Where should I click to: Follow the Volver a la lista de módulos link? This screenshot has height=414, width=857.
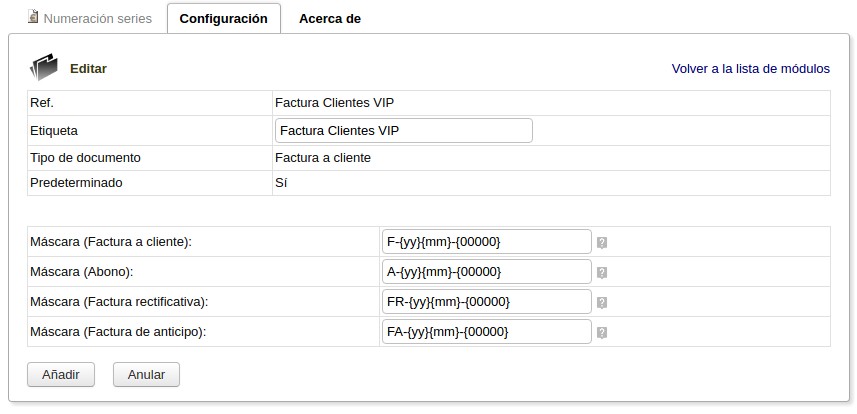(x=750, y=69)
